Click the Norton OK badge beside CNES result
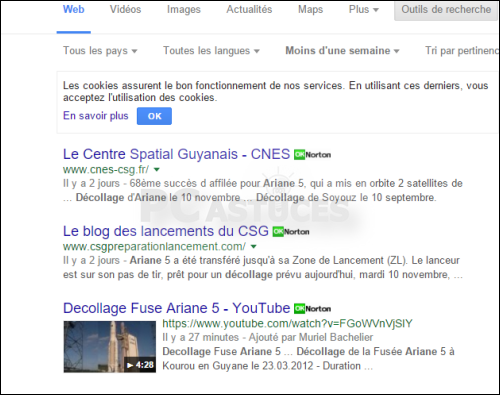The width and height of the screenshot is (500, 395). [x=312, y=155]
